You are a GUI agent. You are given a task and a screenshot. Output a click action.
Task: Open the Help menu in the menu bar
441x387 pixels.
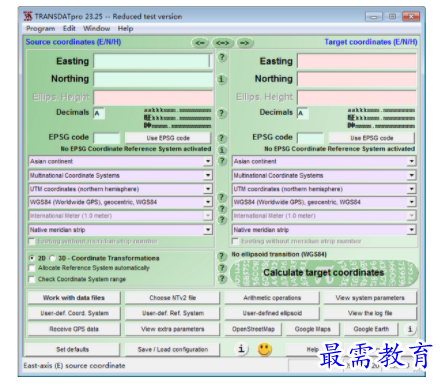(125, 29)
